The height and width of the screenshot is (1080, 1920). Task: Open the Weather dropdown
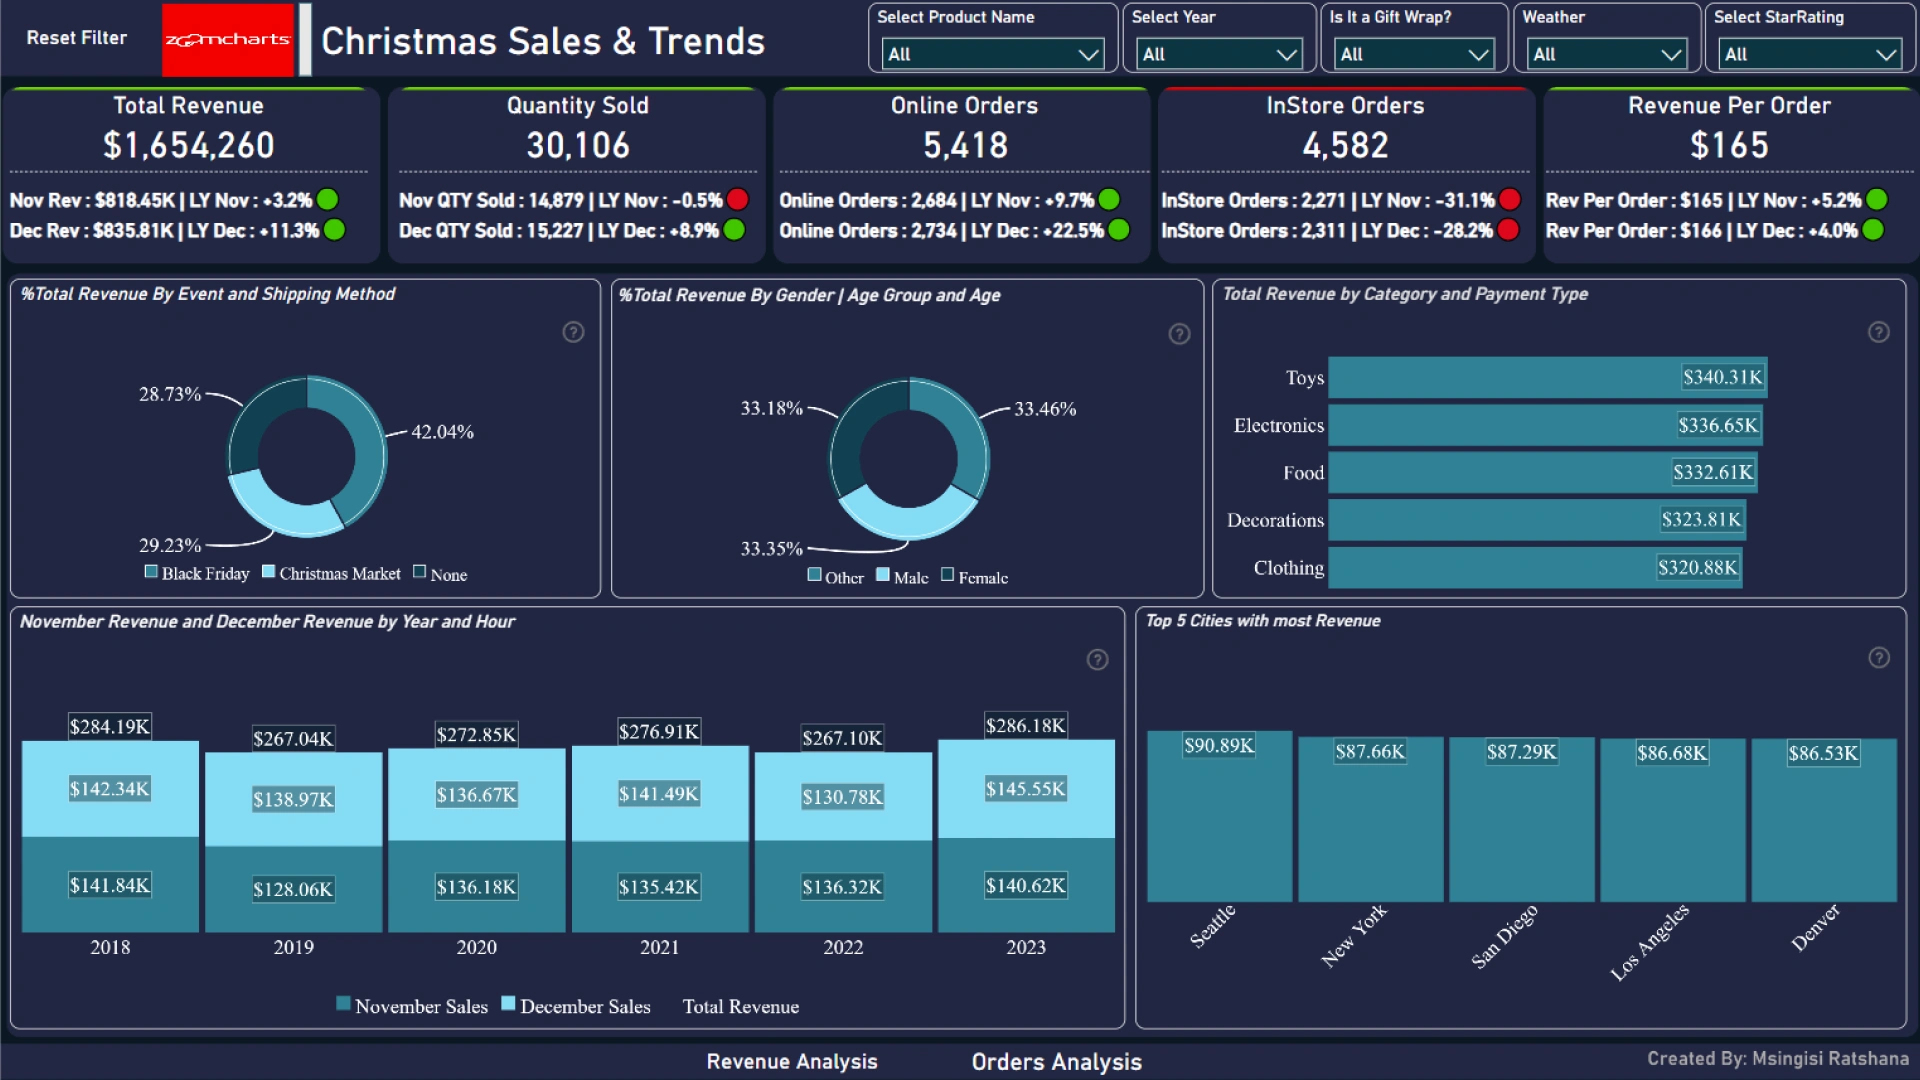point(1607,54)
